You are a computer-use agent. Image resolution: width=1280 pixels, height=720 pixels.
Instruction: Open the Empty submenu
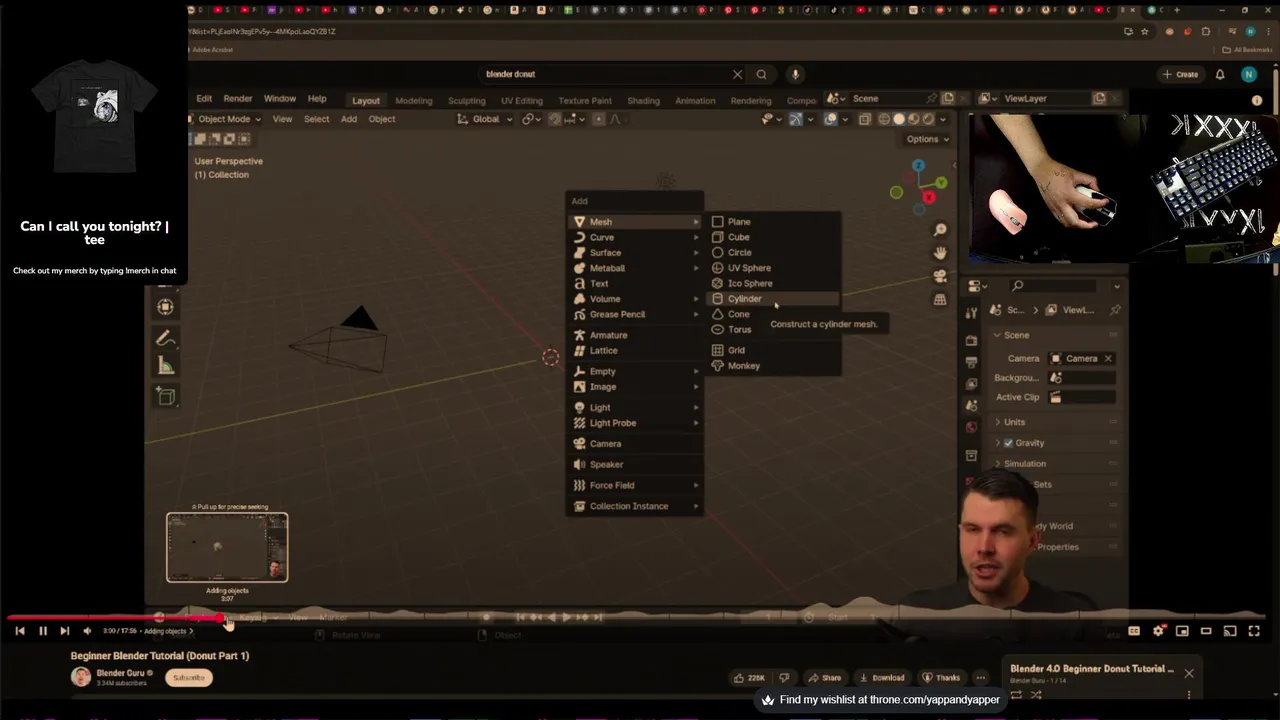point(635,371)
